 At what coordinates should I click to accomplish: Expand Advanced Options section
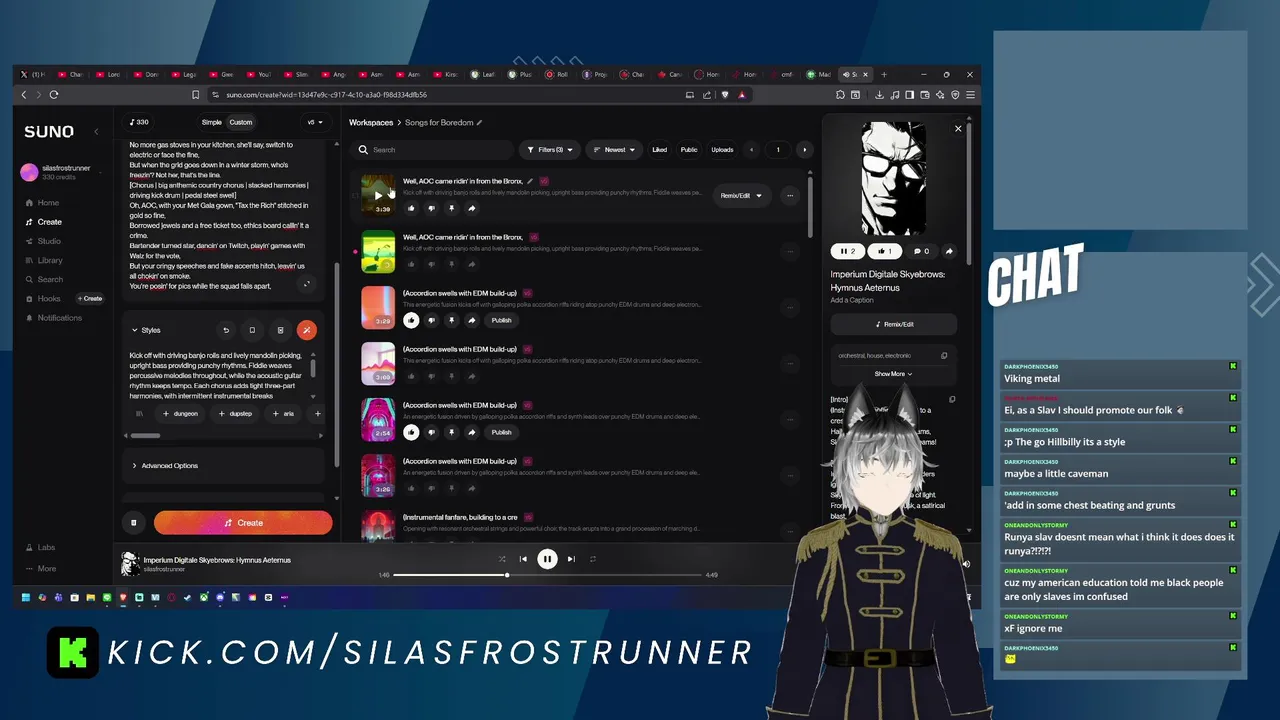[x=164, y=465]
